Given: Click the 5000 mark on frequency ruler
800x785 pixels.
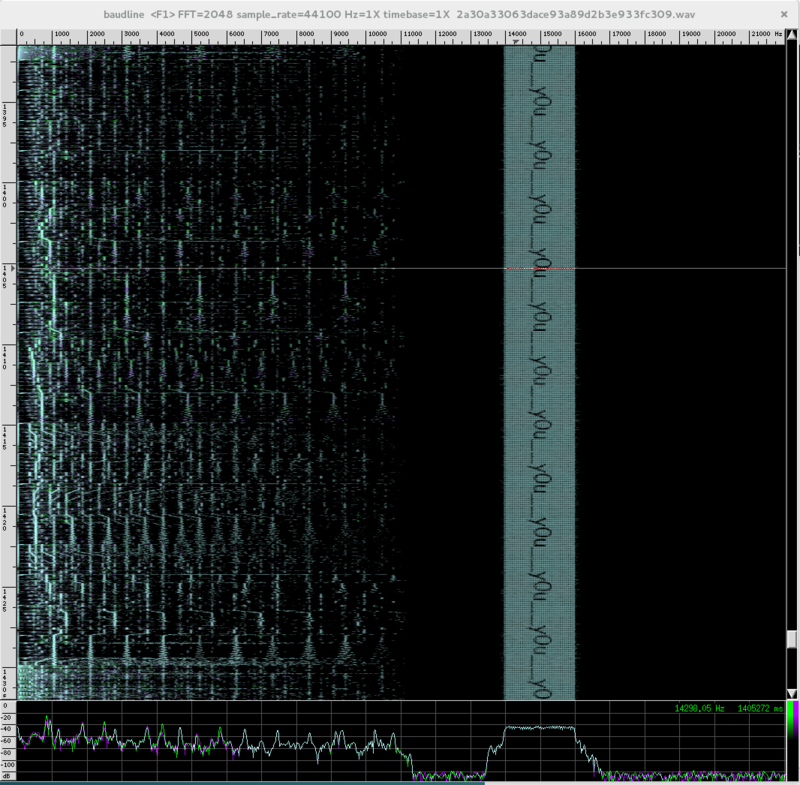Looking at the screenshot, I should click(x=201, y=34).
